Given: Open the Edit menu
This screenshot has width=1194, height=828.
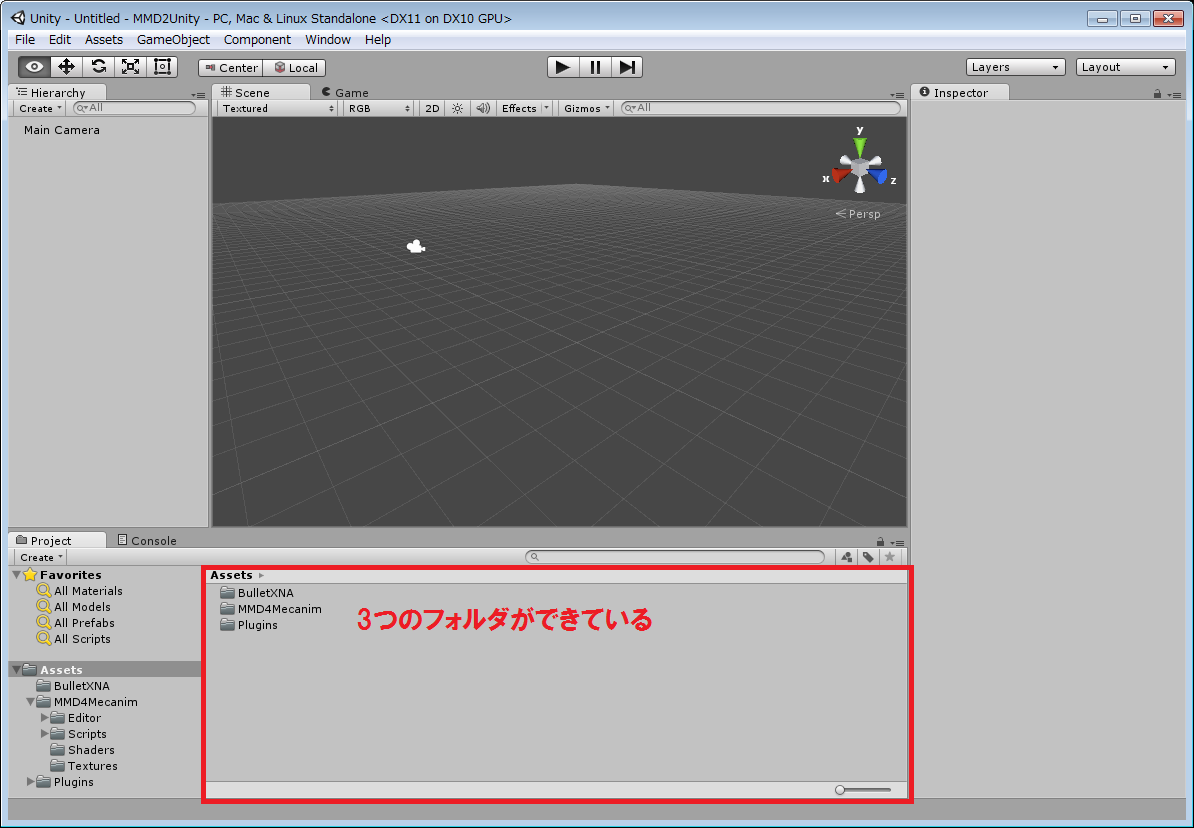Looking at the screenshot, I should pyautogui.click(x=59, y=40).
